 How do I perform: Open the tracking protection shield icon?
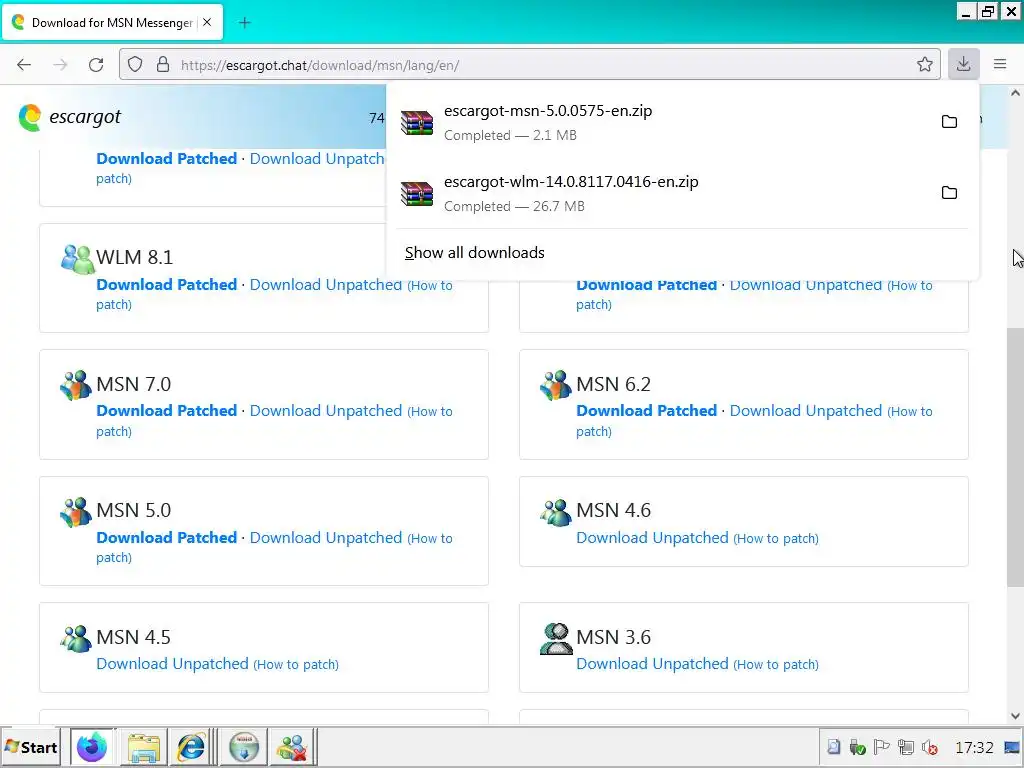(135, 65)
